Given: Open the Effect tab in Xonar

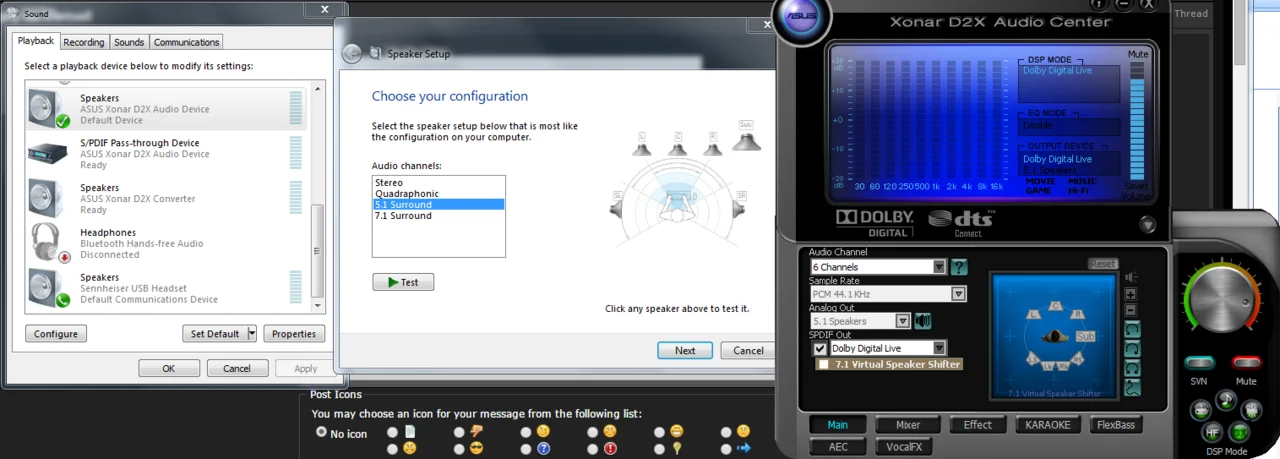Looking at the screenshot, I should 977,425.
